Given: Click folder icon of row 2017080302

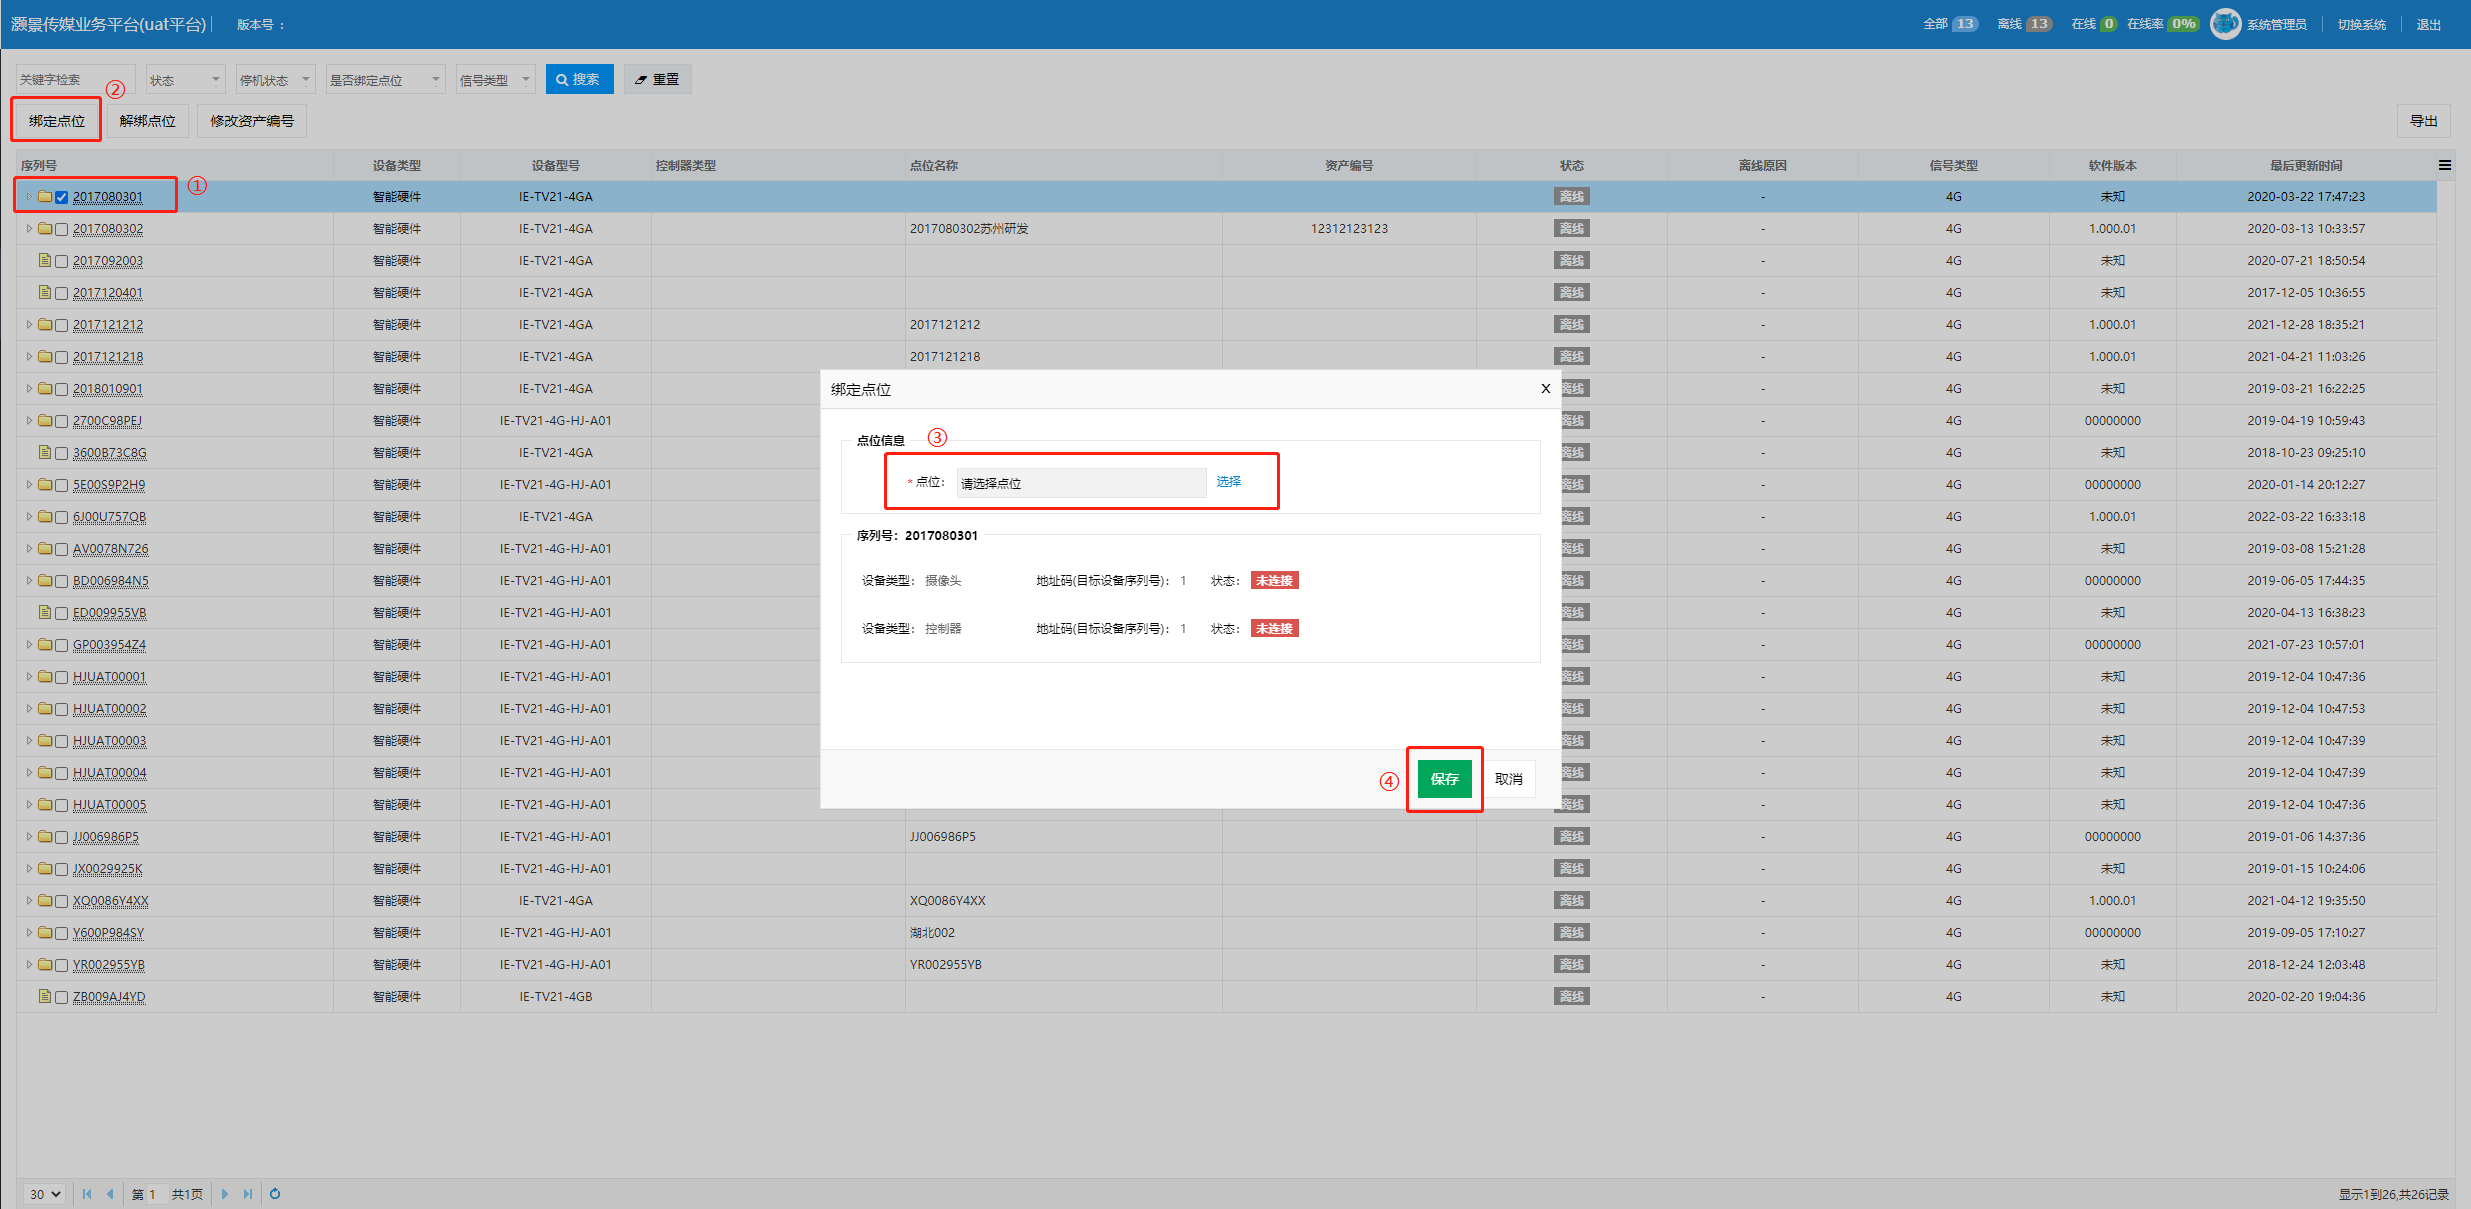Looking at the screenshot, I should click(x=45, y=228).
